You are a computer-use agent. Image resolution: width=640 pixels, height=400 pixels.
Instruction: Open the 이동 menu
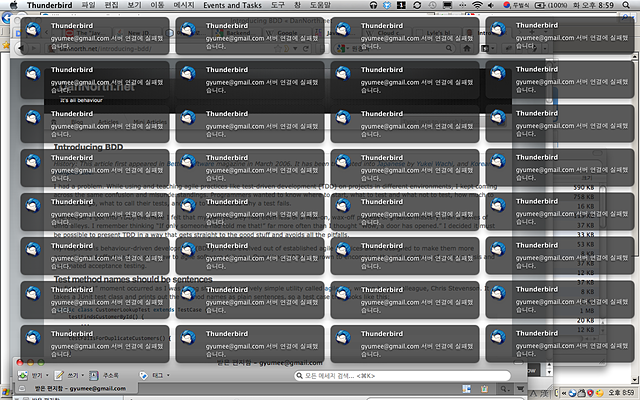tap(157, 5)
